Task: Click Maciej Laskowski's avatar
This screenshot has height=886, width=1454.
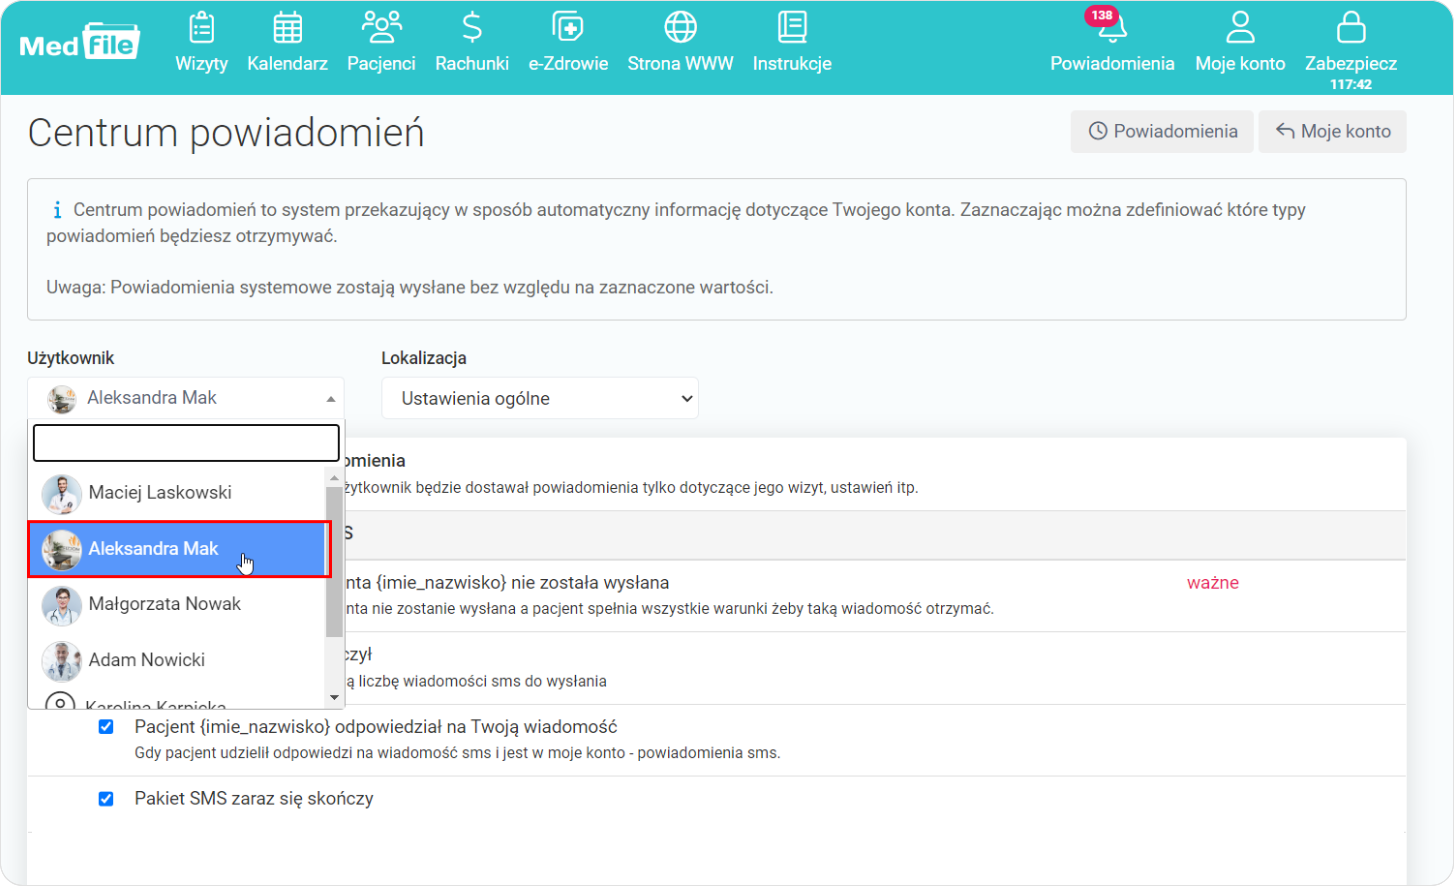Action: click(61, 494)
